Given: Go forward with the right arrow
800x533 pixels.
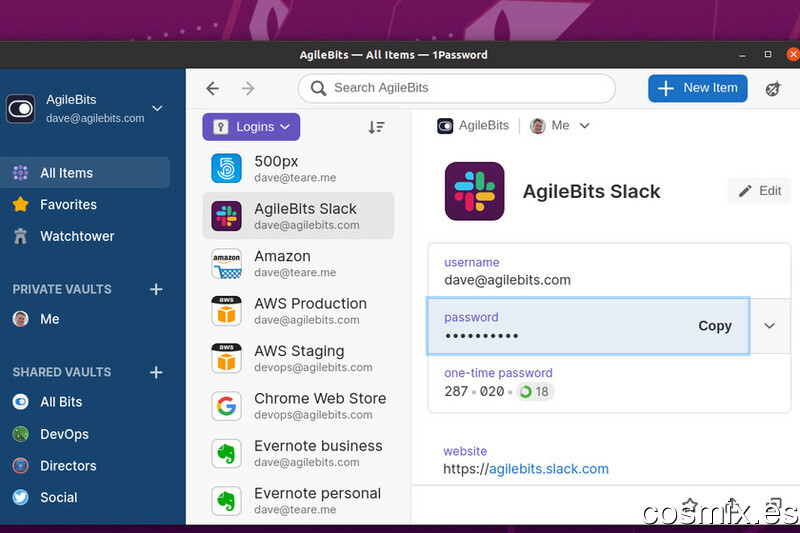Looking at the screenshot, I should [248, 88].
